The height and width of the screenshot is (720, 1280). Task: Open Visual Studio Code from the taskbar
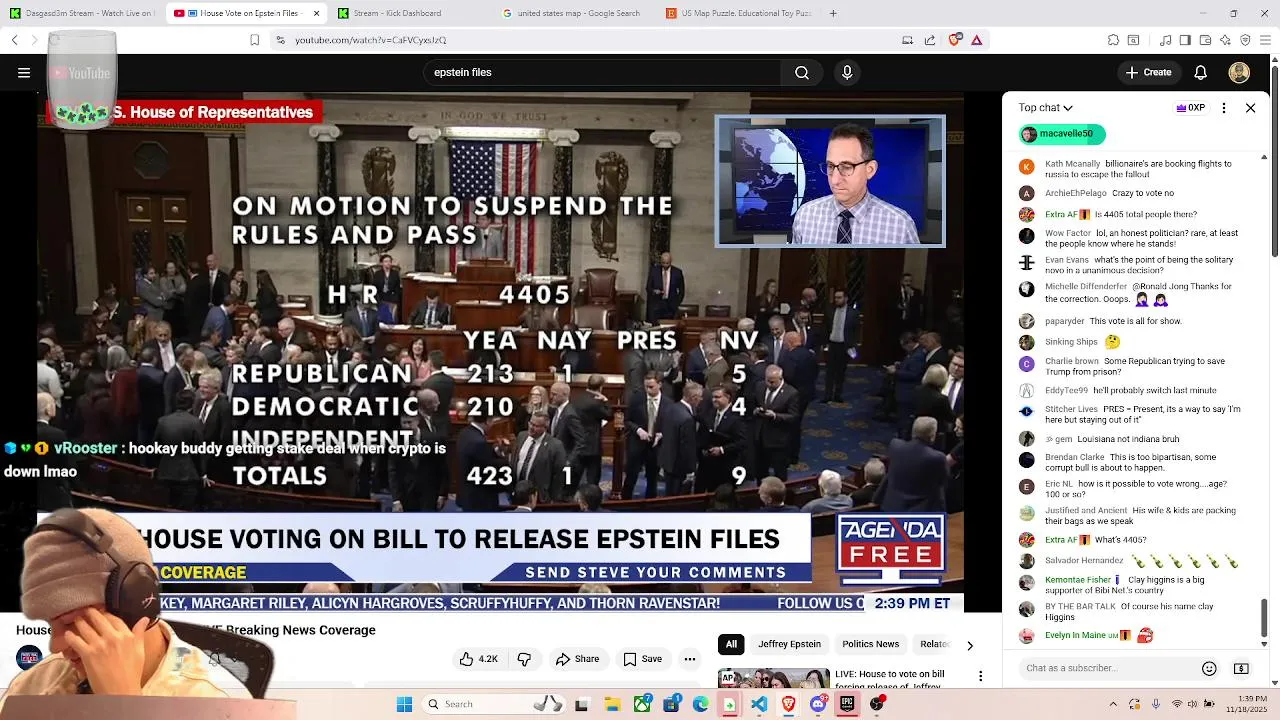click(760, 704)
